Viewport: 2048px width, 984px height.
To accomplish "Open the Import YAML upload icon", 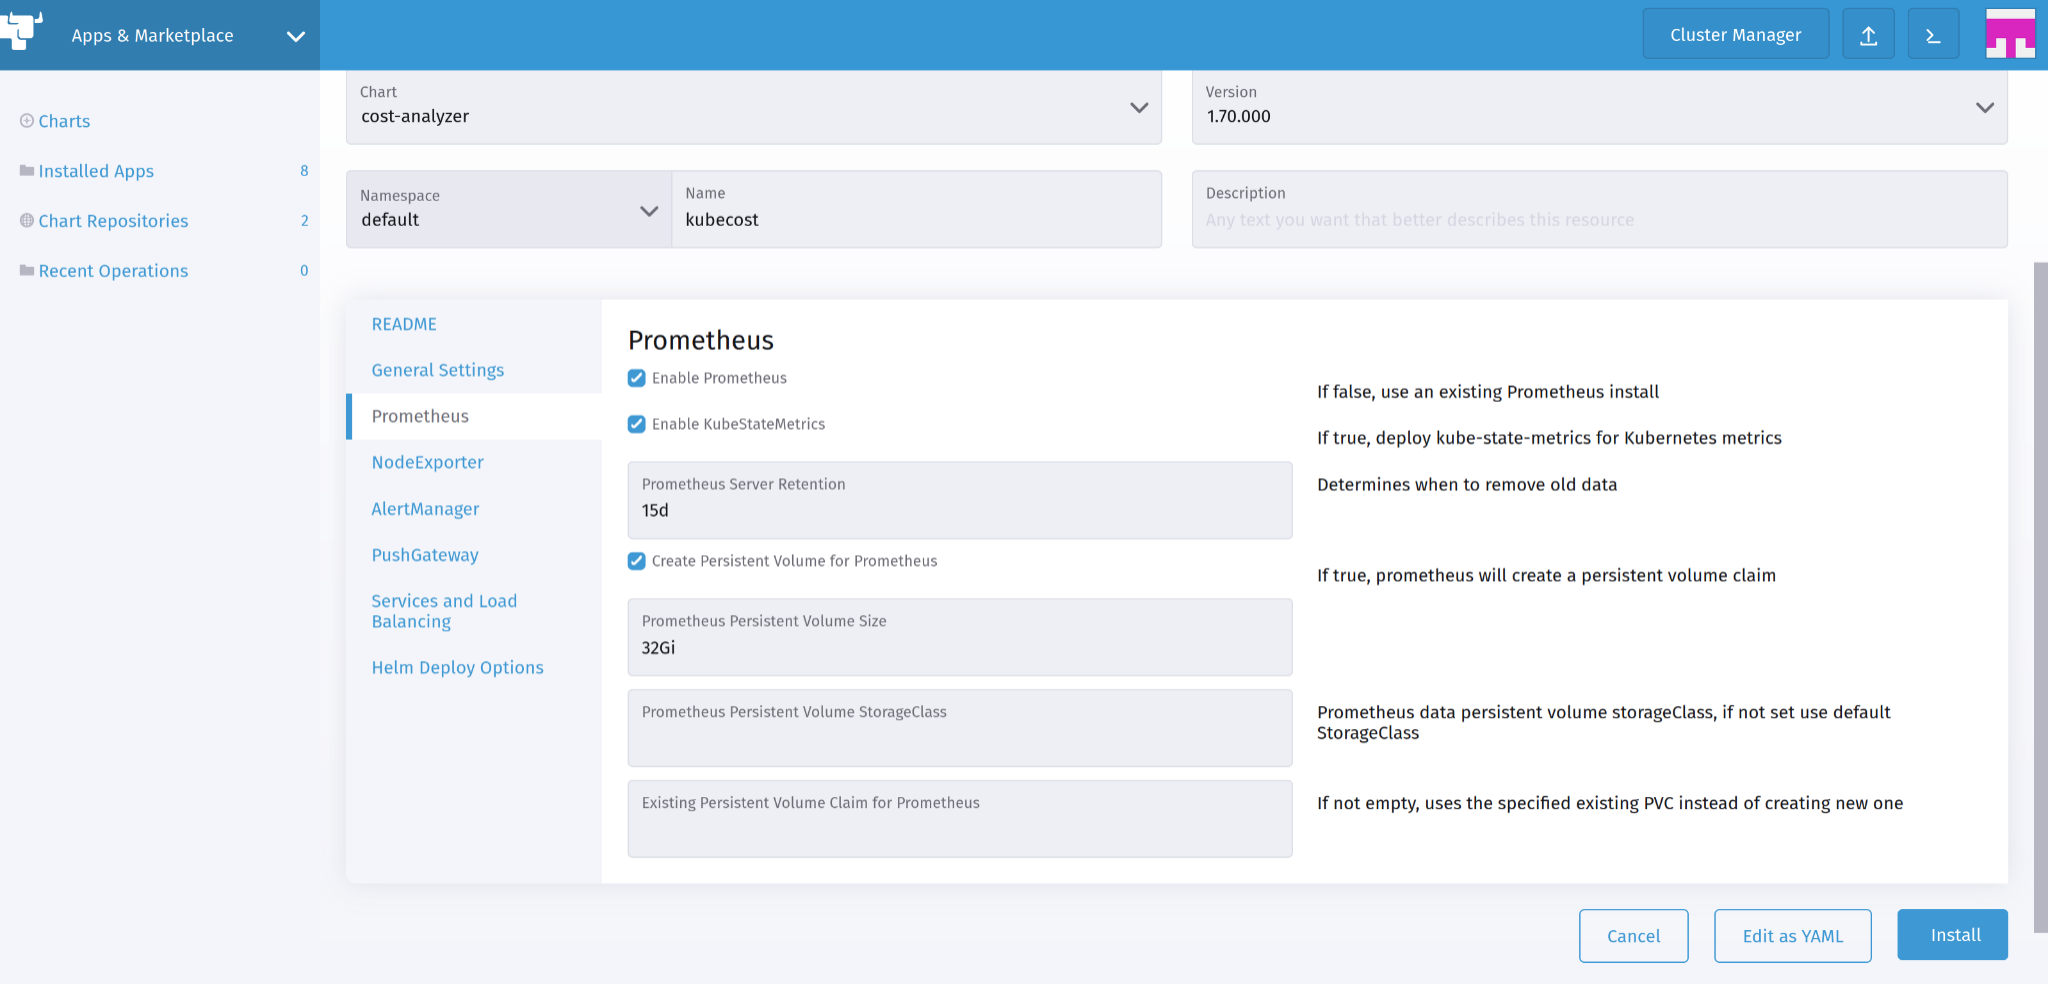I will coord(1868,33).
